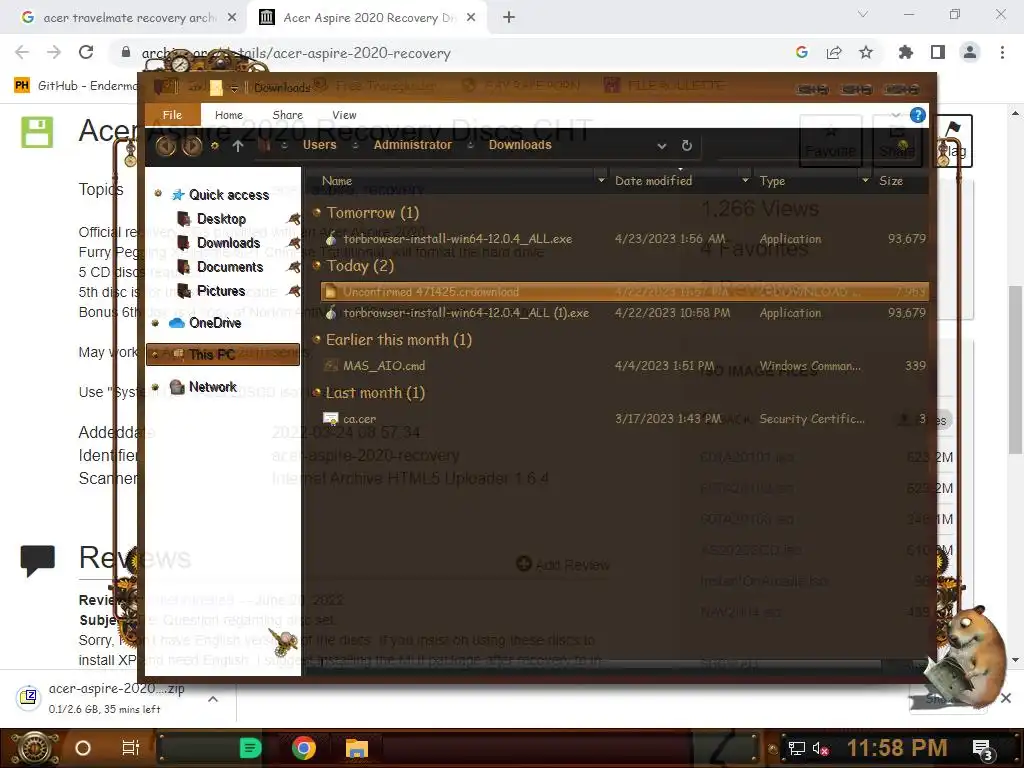Open Cortana circle on the taskbar
This screenshot has width=1024, height=768.
coord(83,748)
